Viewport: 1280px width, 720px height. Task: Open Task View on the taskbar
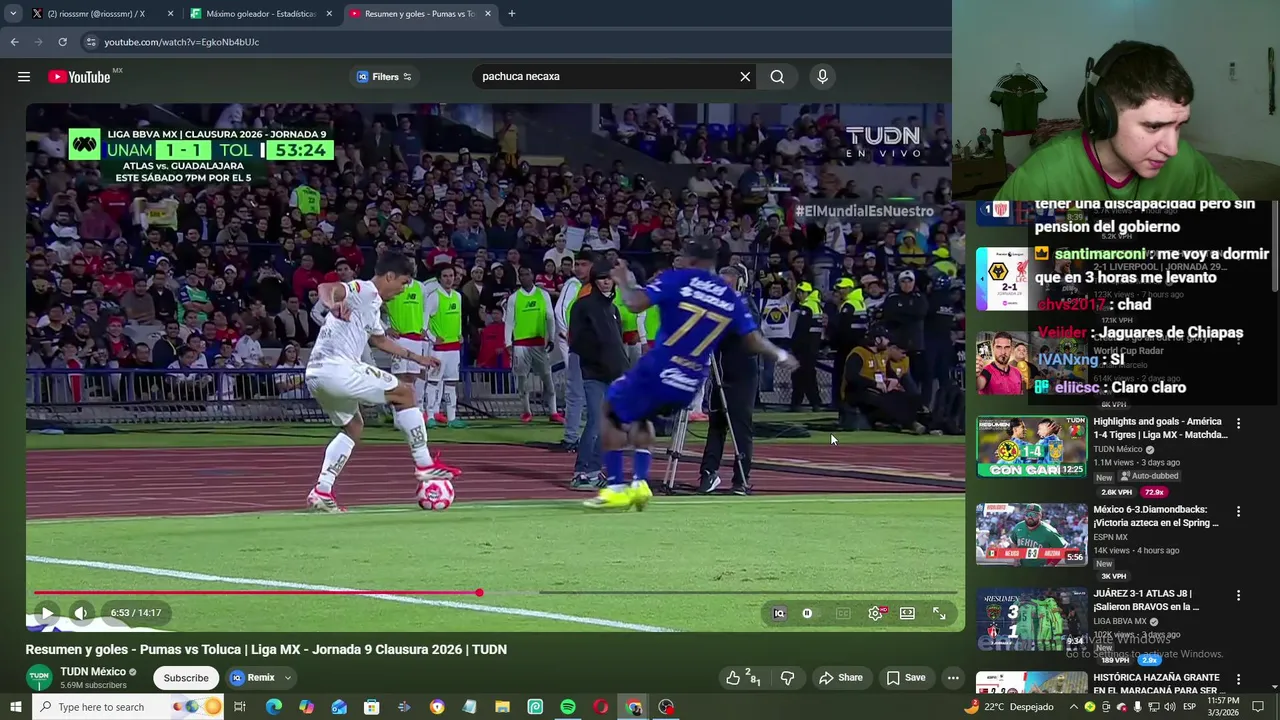click(x=240, y=707)
